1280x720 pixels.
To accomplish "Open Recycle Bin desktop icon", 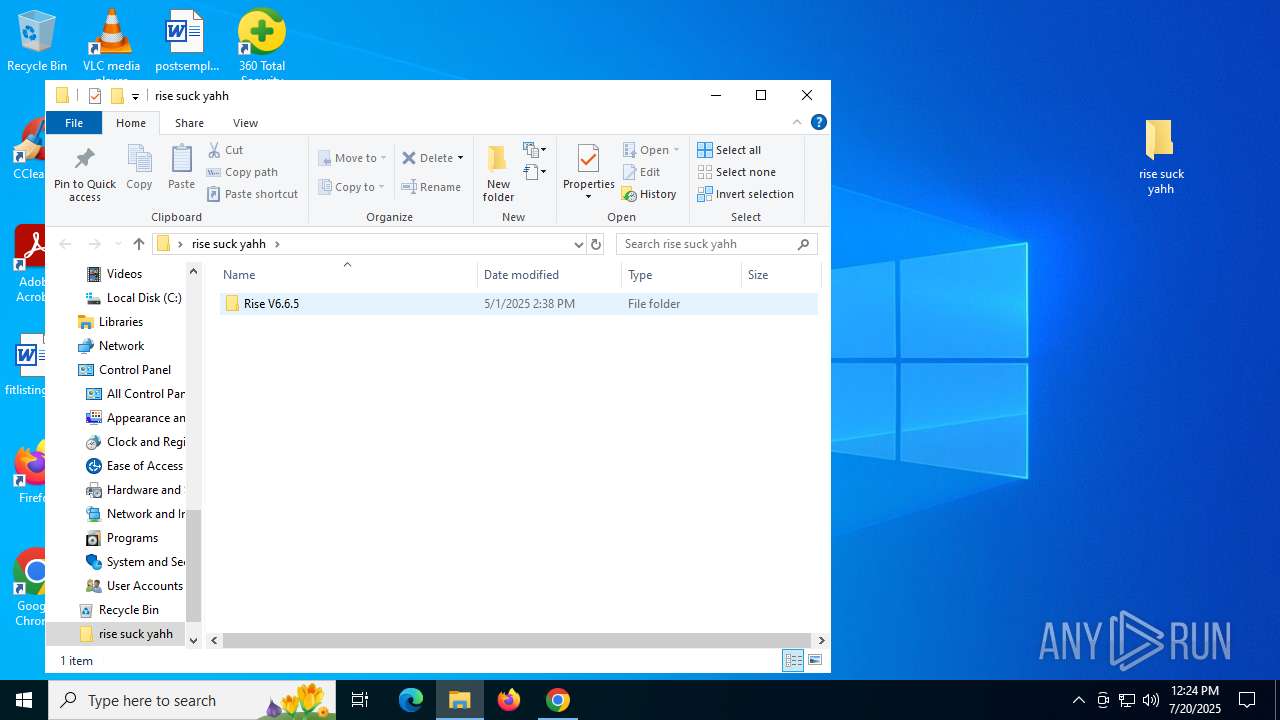I will pos(37,40).
